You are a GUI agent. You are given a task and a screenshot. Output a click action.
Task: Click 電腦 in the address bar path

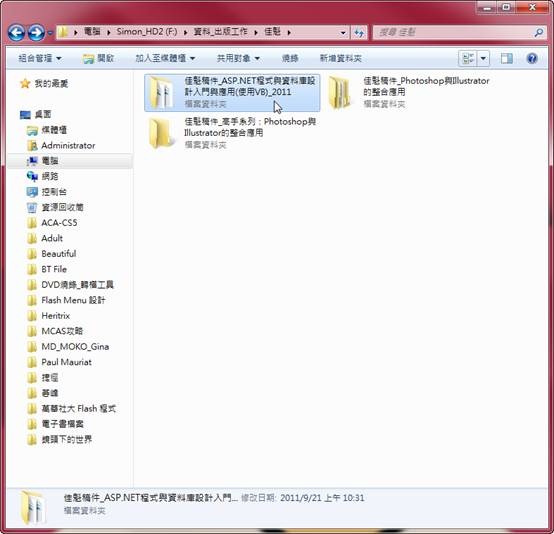pos(92,32)
